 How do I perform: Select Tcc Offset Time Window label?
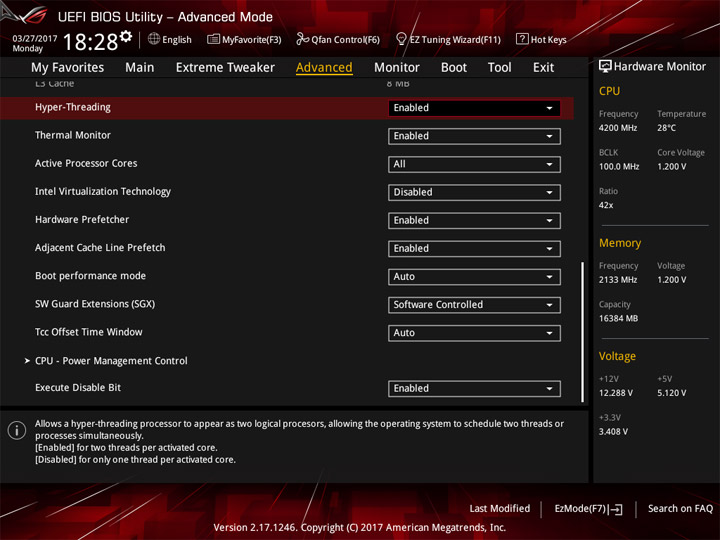pos(89,332)
